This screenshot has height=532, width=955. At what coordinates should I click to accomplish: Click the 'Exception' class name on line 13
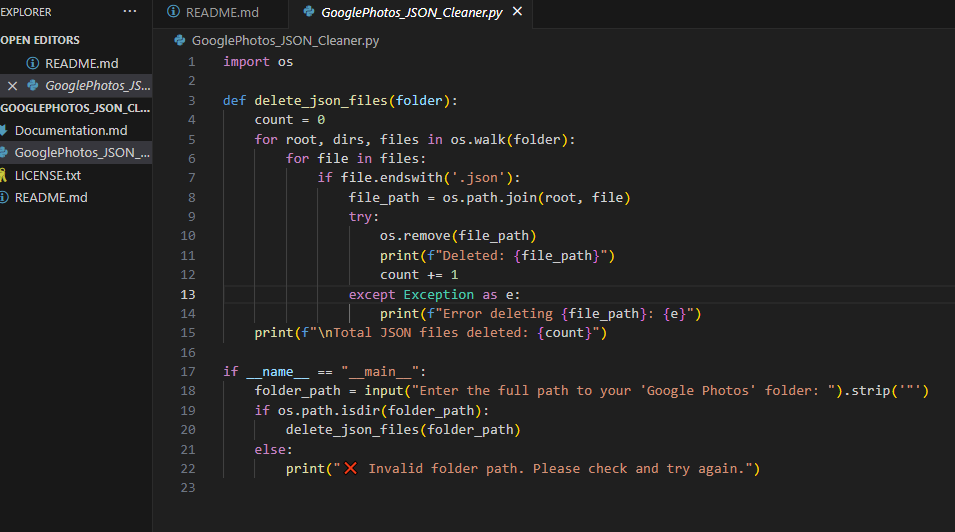point(439,294)
